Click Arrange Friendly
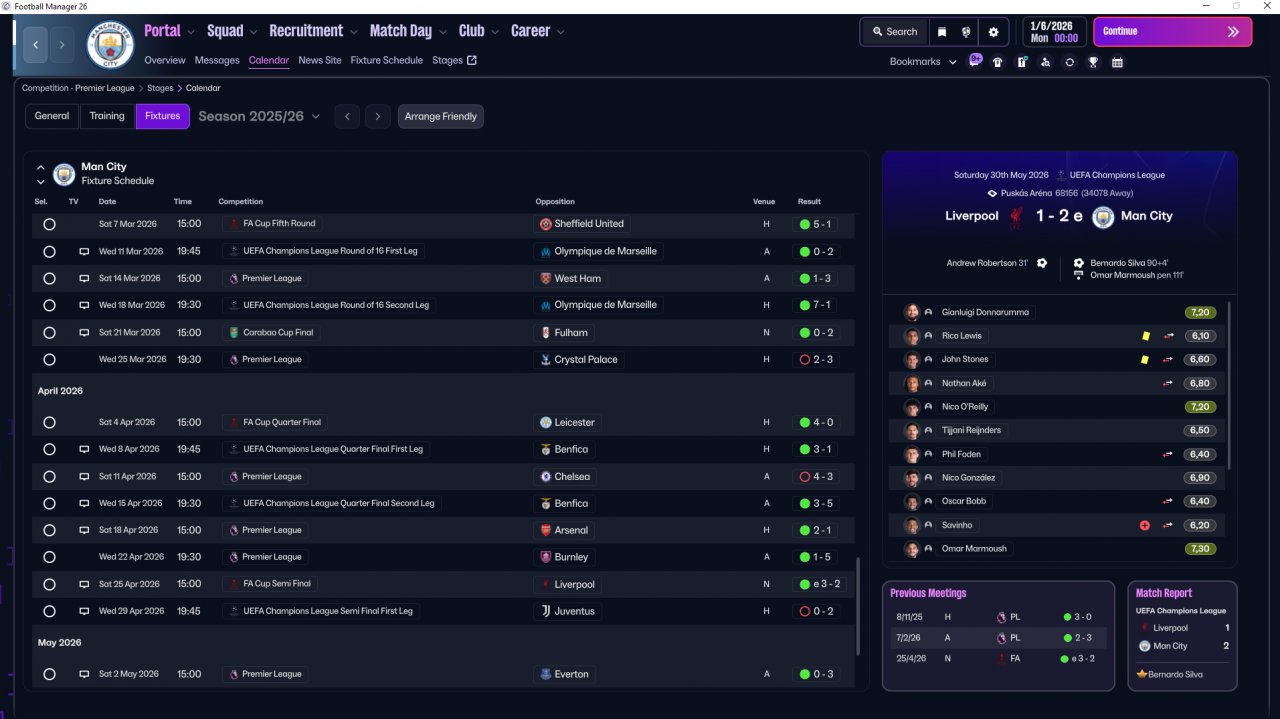 pos(441,116)
